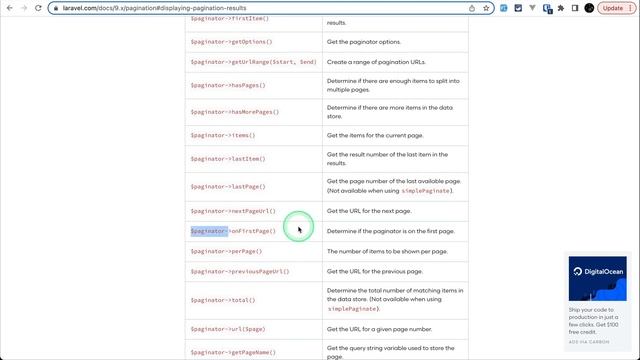Open Chrome's three-dot menu in Update pill
Viewport: 640px width, 360px height.
click(x=630, y=8)
